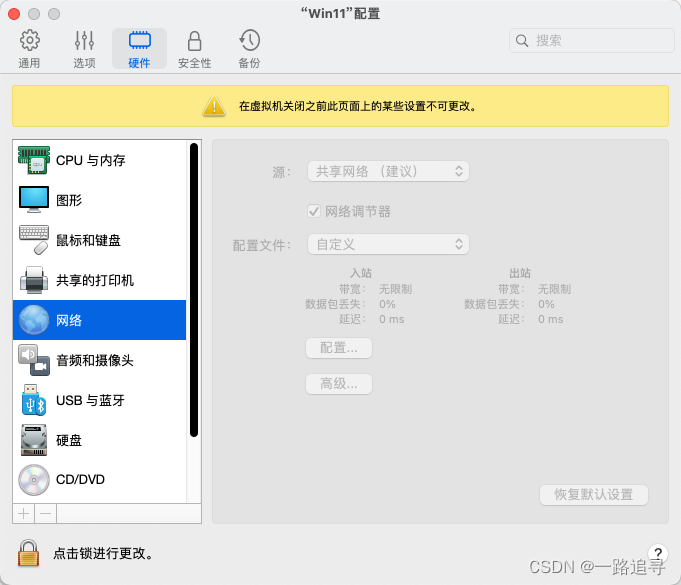Click the 共享的打印机 printer icon

click(x=34, y=280)
